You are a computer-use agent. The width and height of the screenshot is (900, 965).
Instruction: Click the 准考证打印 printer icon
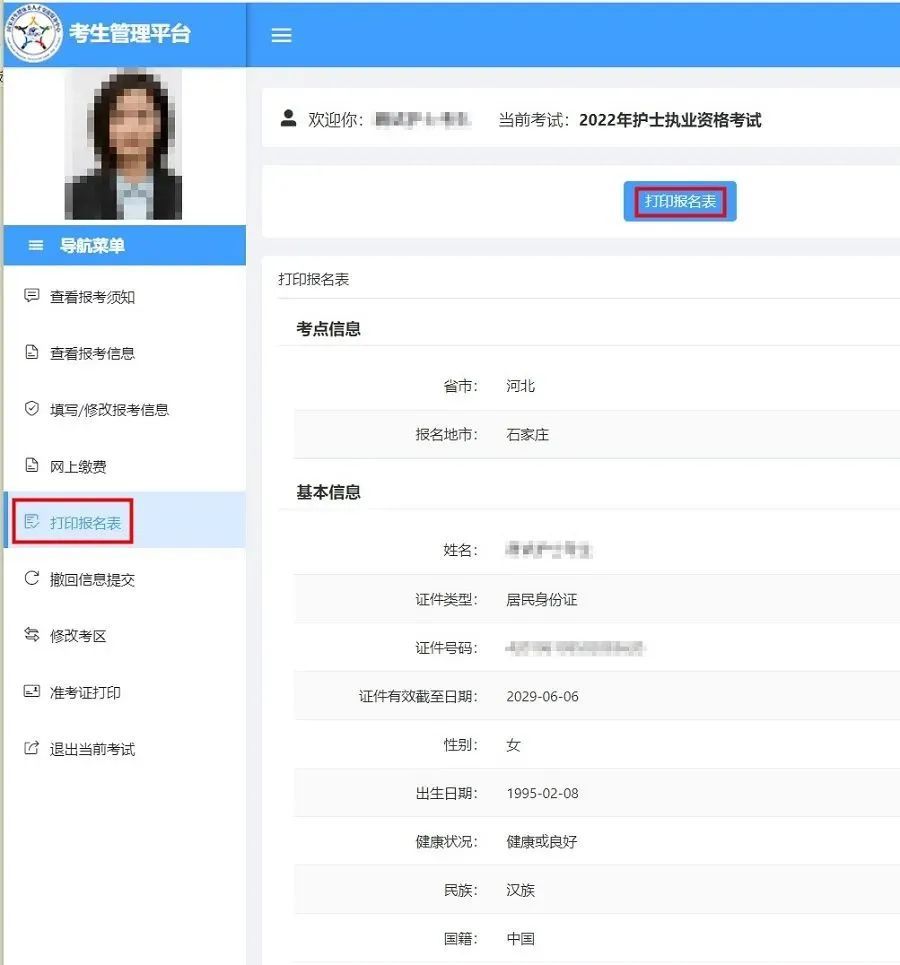tap(30, 692)
